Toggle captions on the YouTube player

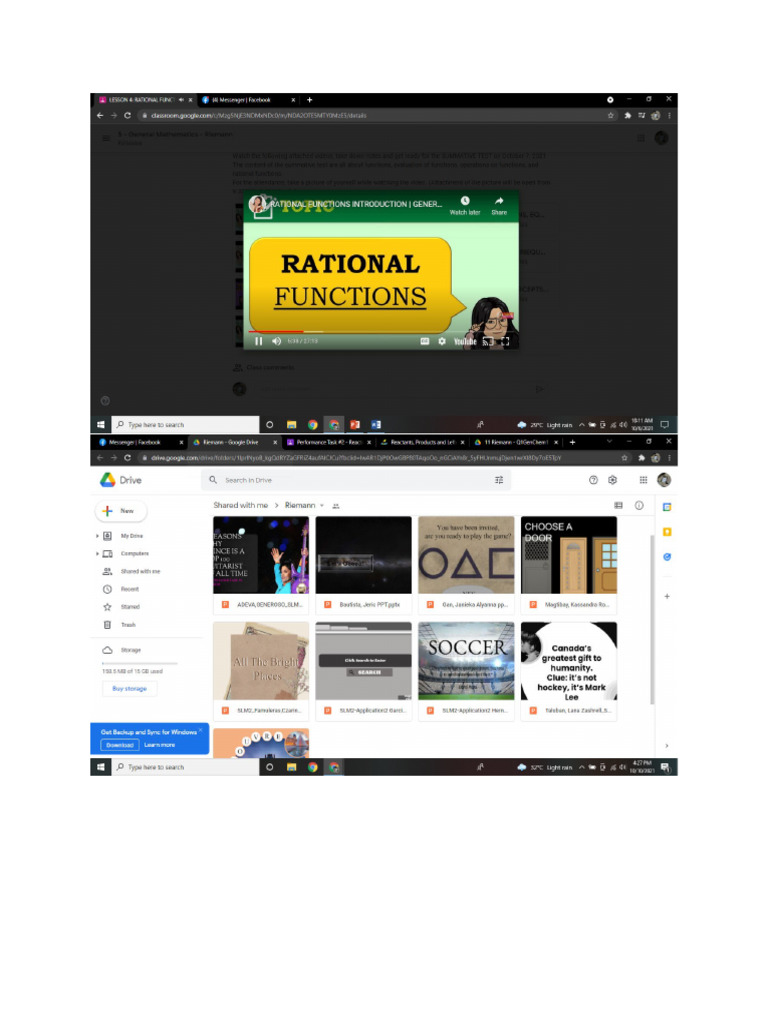[424, 341]
